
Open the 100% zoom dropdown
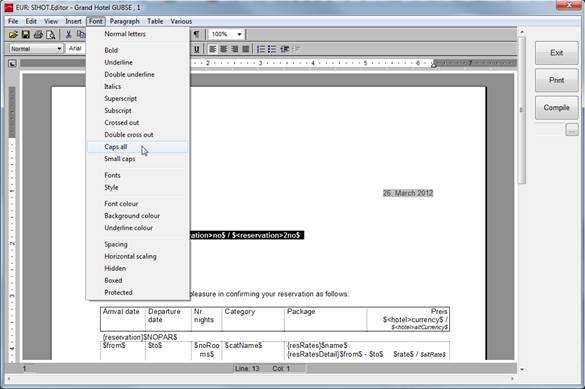point(226,34)
